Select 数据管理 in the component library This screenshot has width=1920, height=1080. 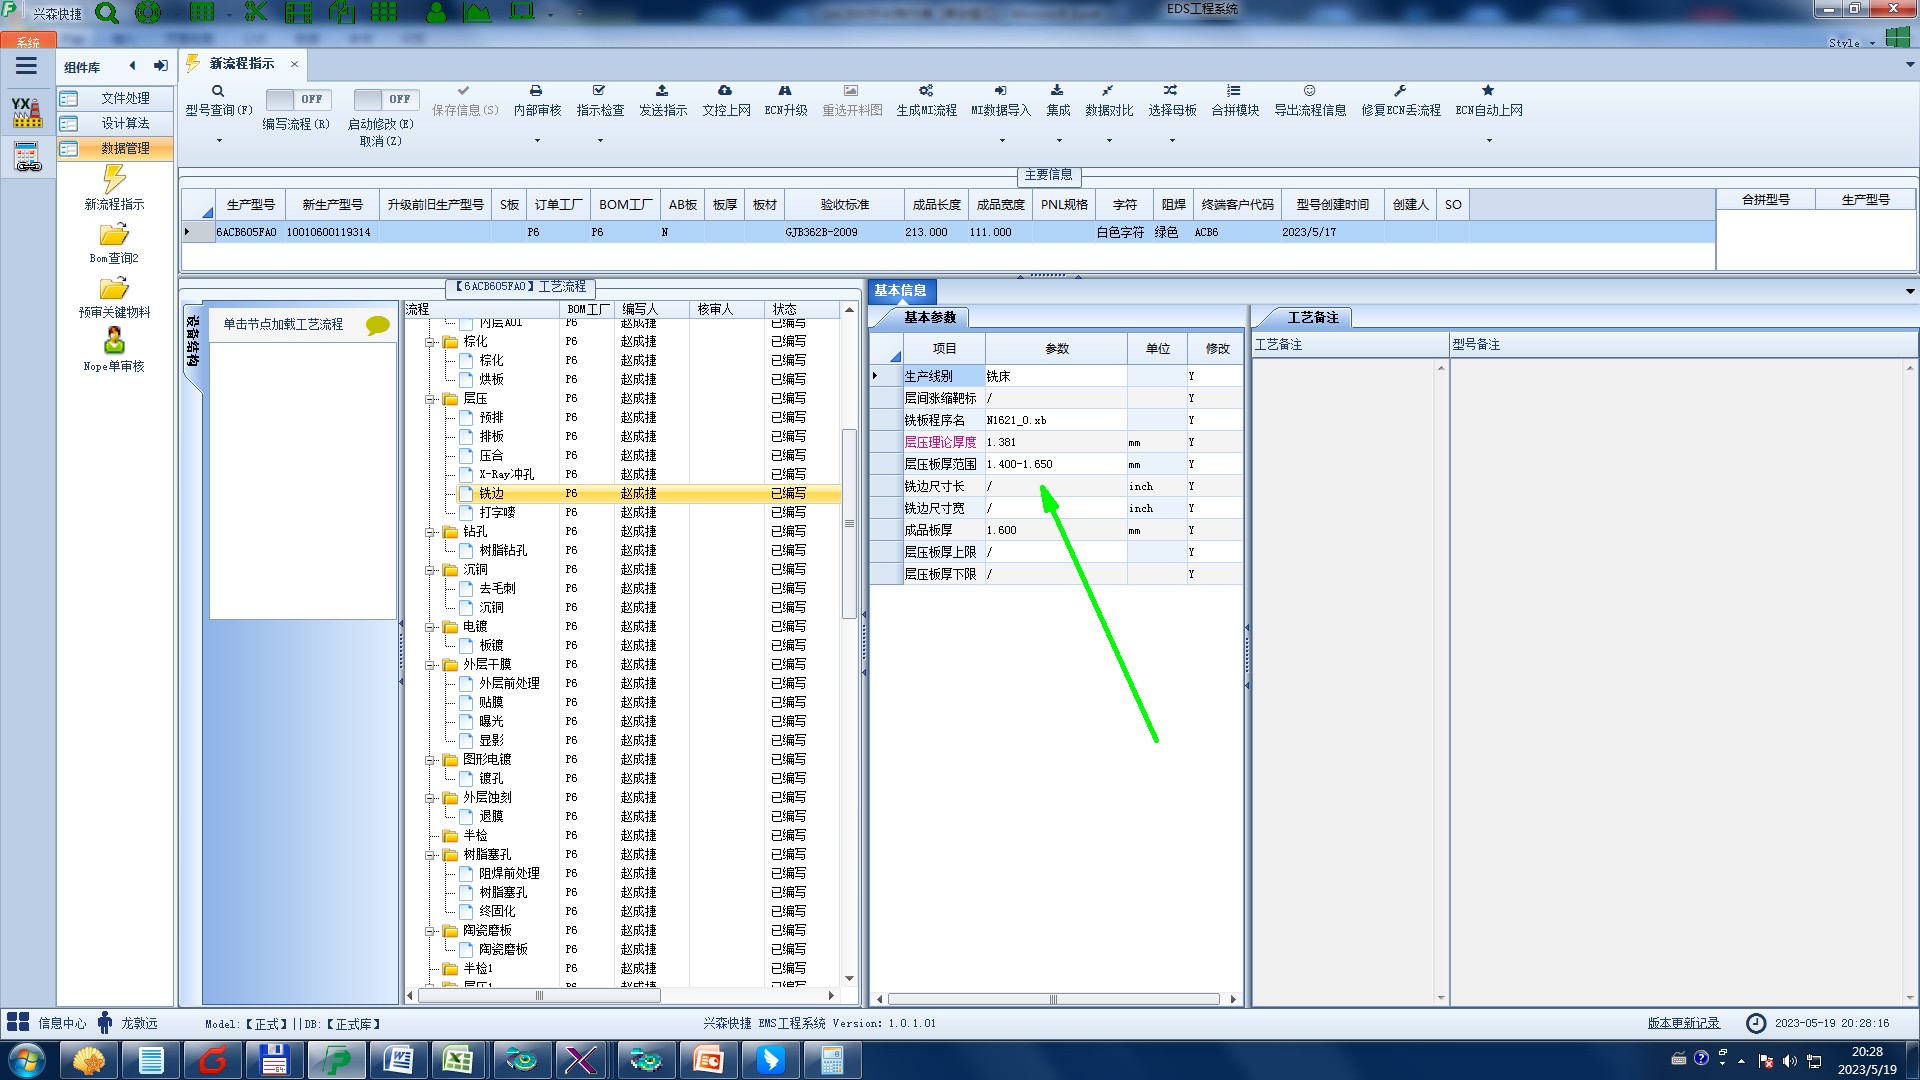(125, 148)
